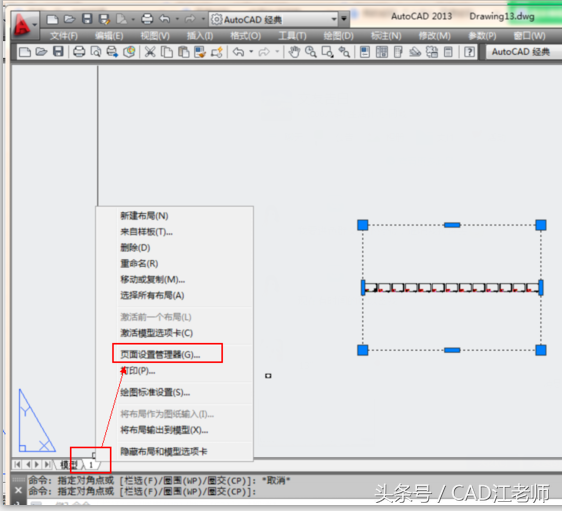The image size is (562, 511).
Task: Click top-left blue grip of selected object
Action: click(x=363, y=225)
